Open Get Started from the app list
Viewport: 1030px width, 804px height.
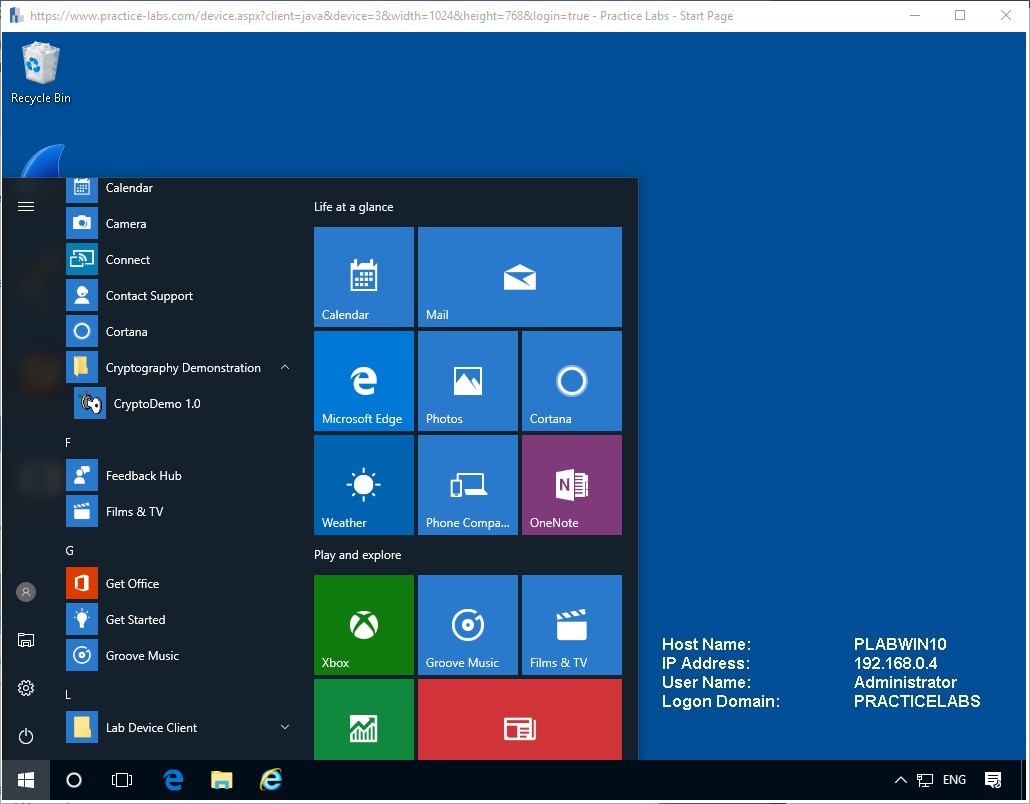135,619
